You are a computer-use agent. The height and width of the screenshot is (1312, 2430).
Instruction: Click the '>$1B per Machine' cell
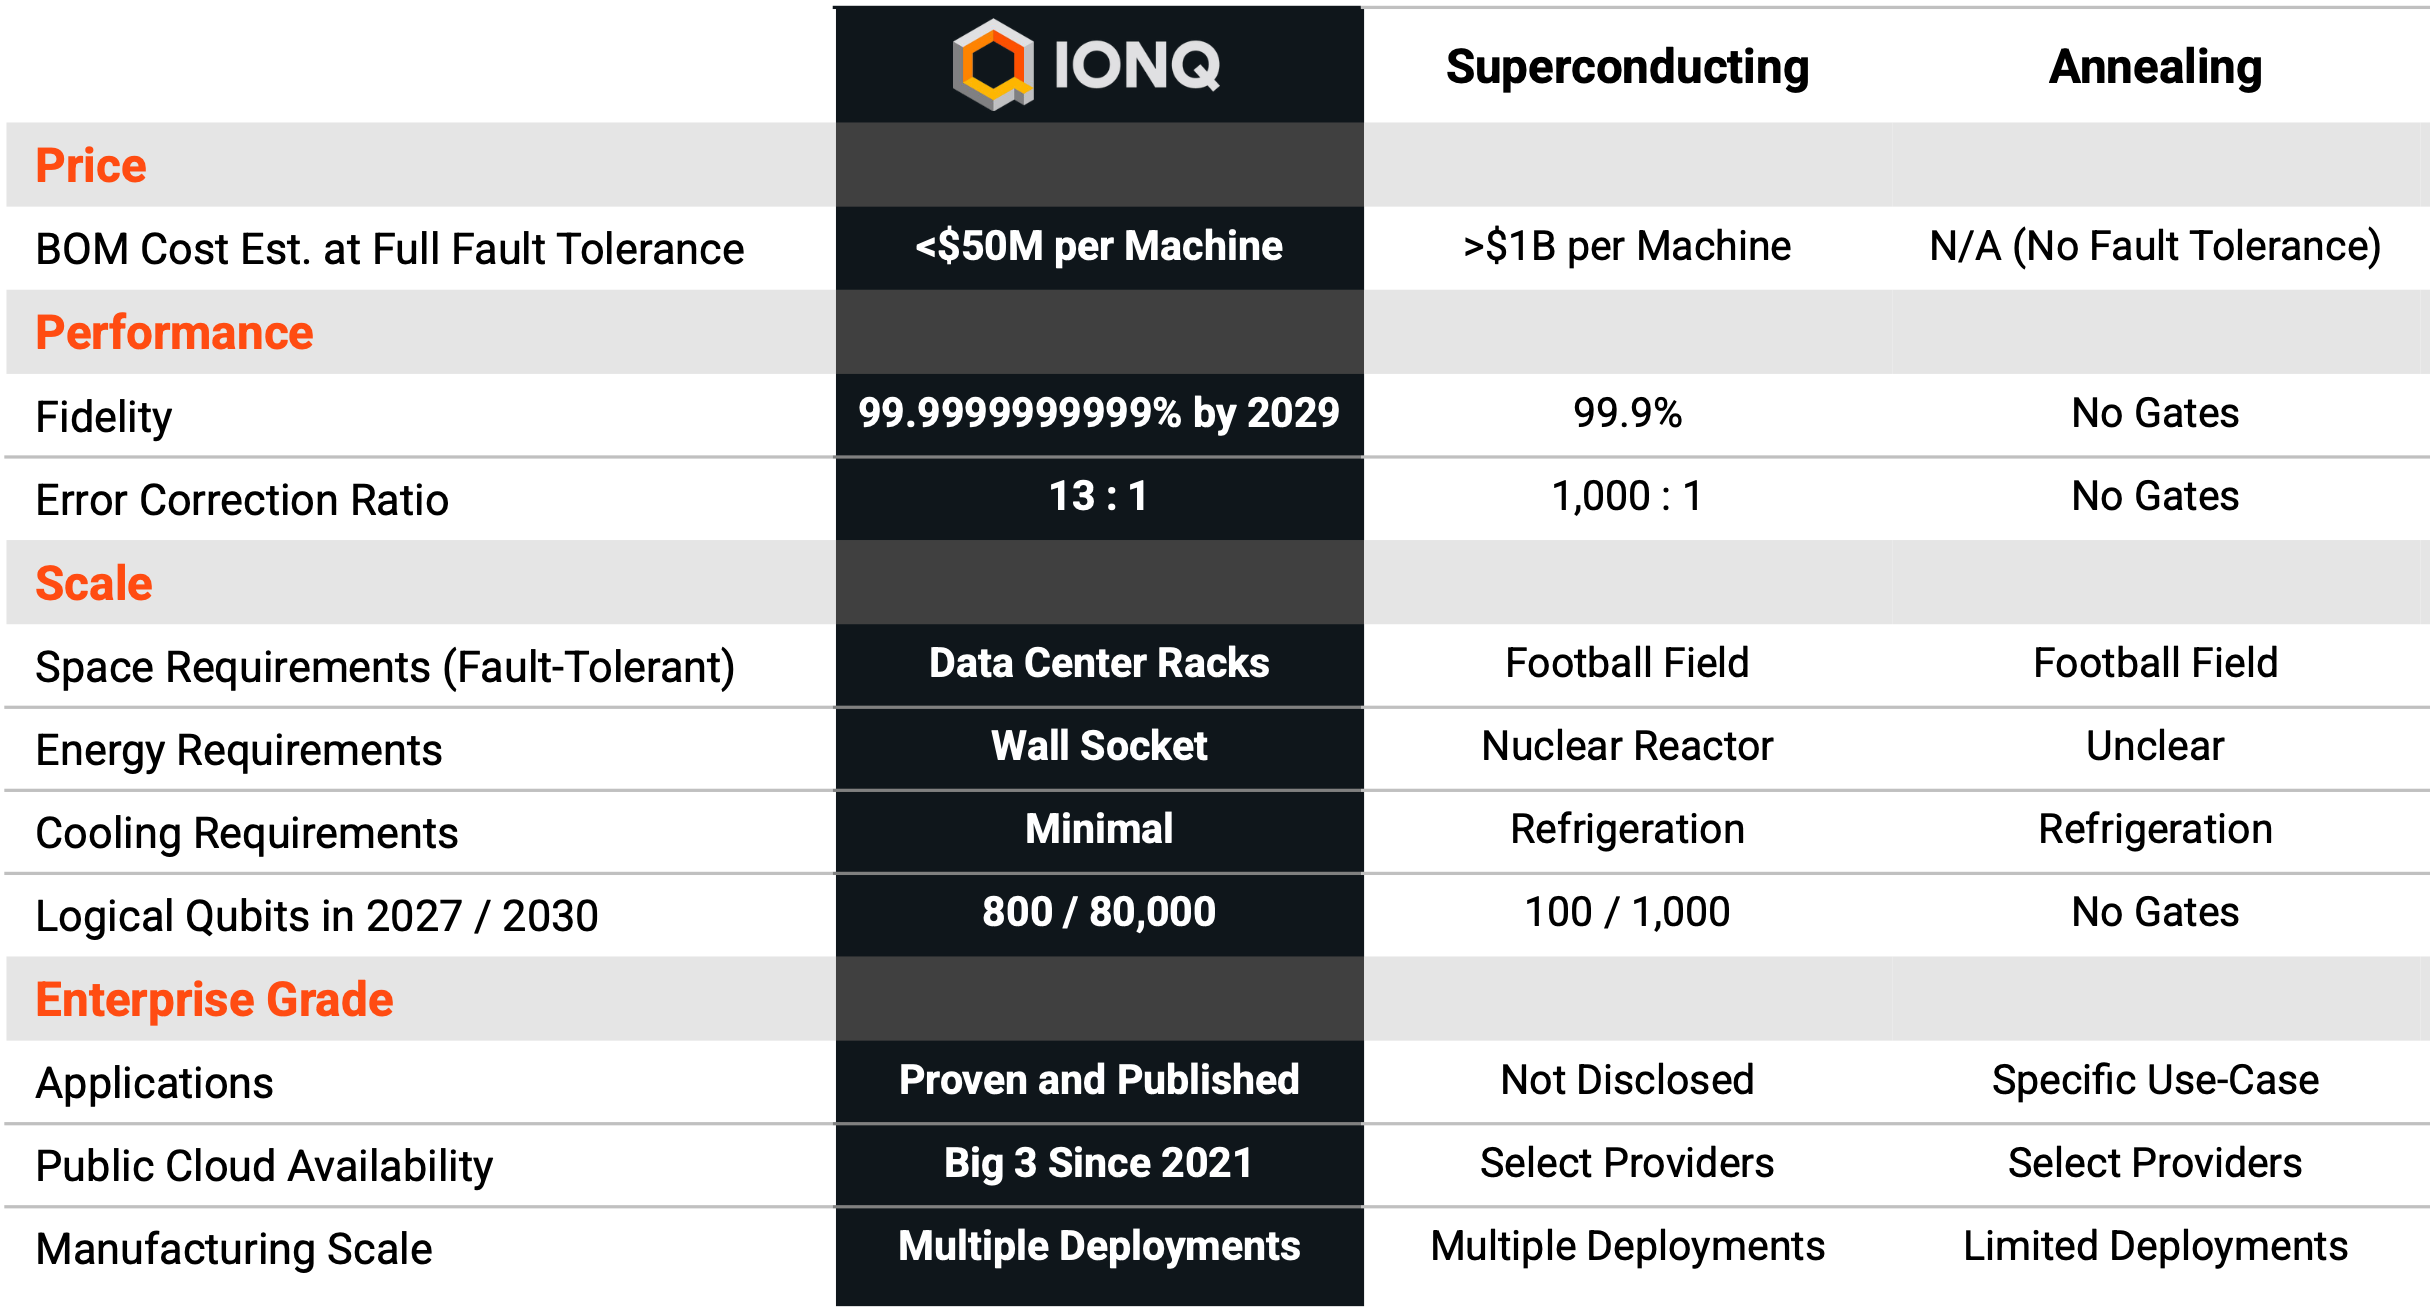point(1627,246)
